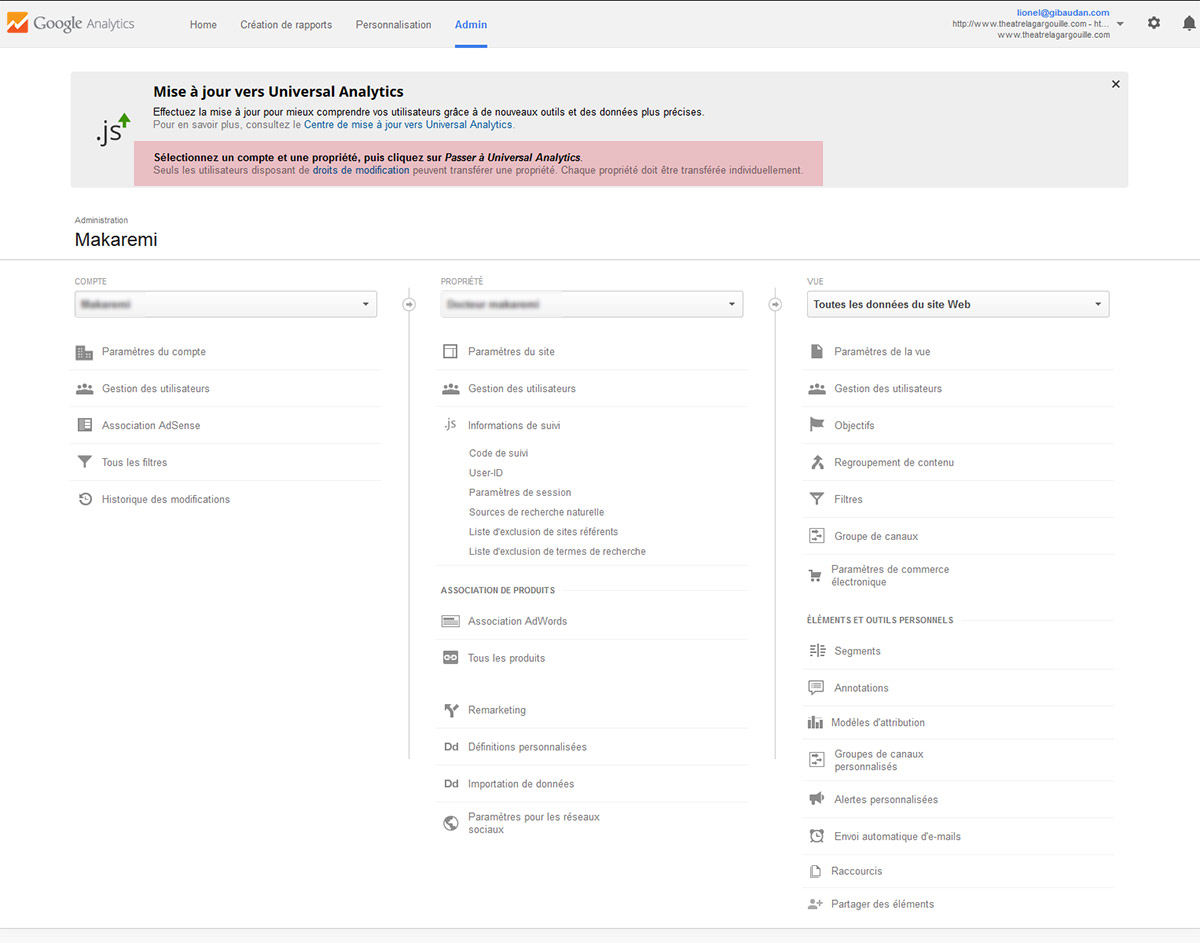Open Sources de recherche naturelle
This screenshot has height=943, width=1200.
tap(536, 512)
